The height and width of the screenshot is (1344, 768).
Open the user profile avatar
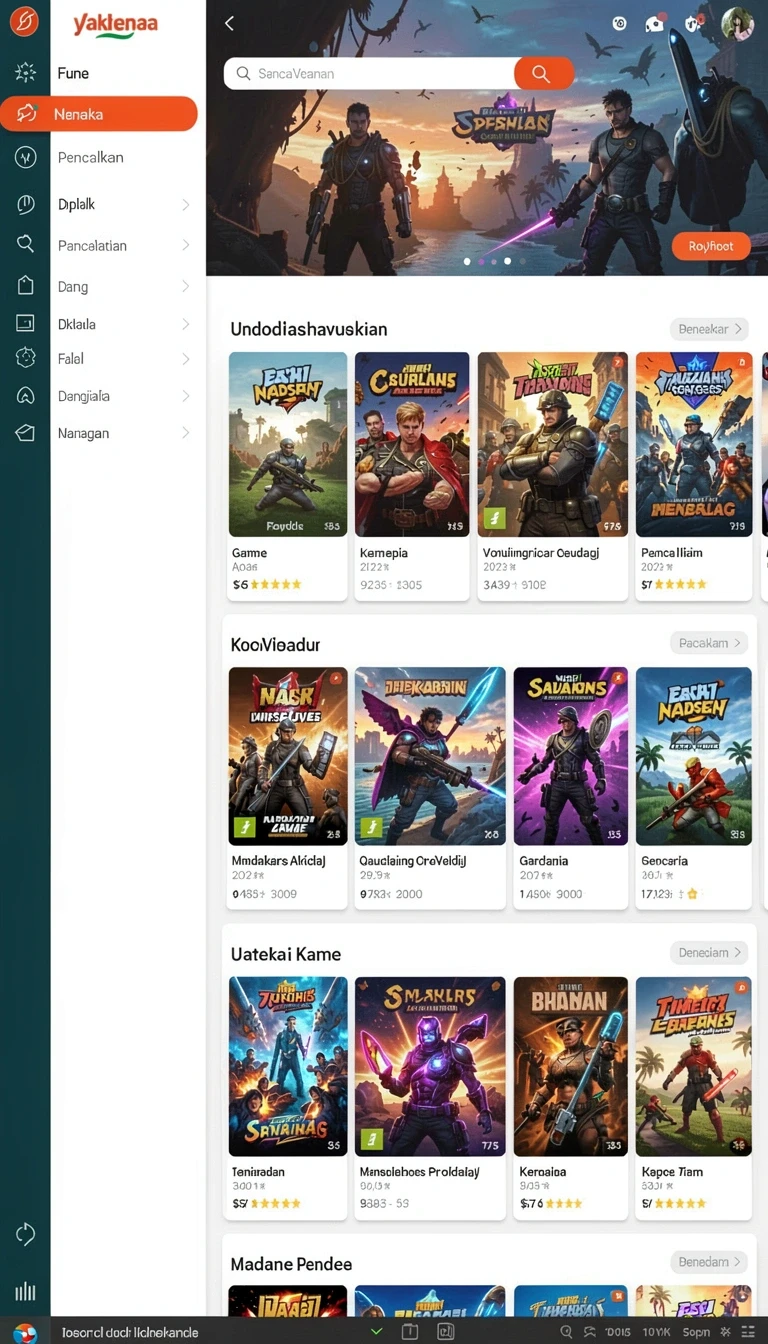pos(737,23)
